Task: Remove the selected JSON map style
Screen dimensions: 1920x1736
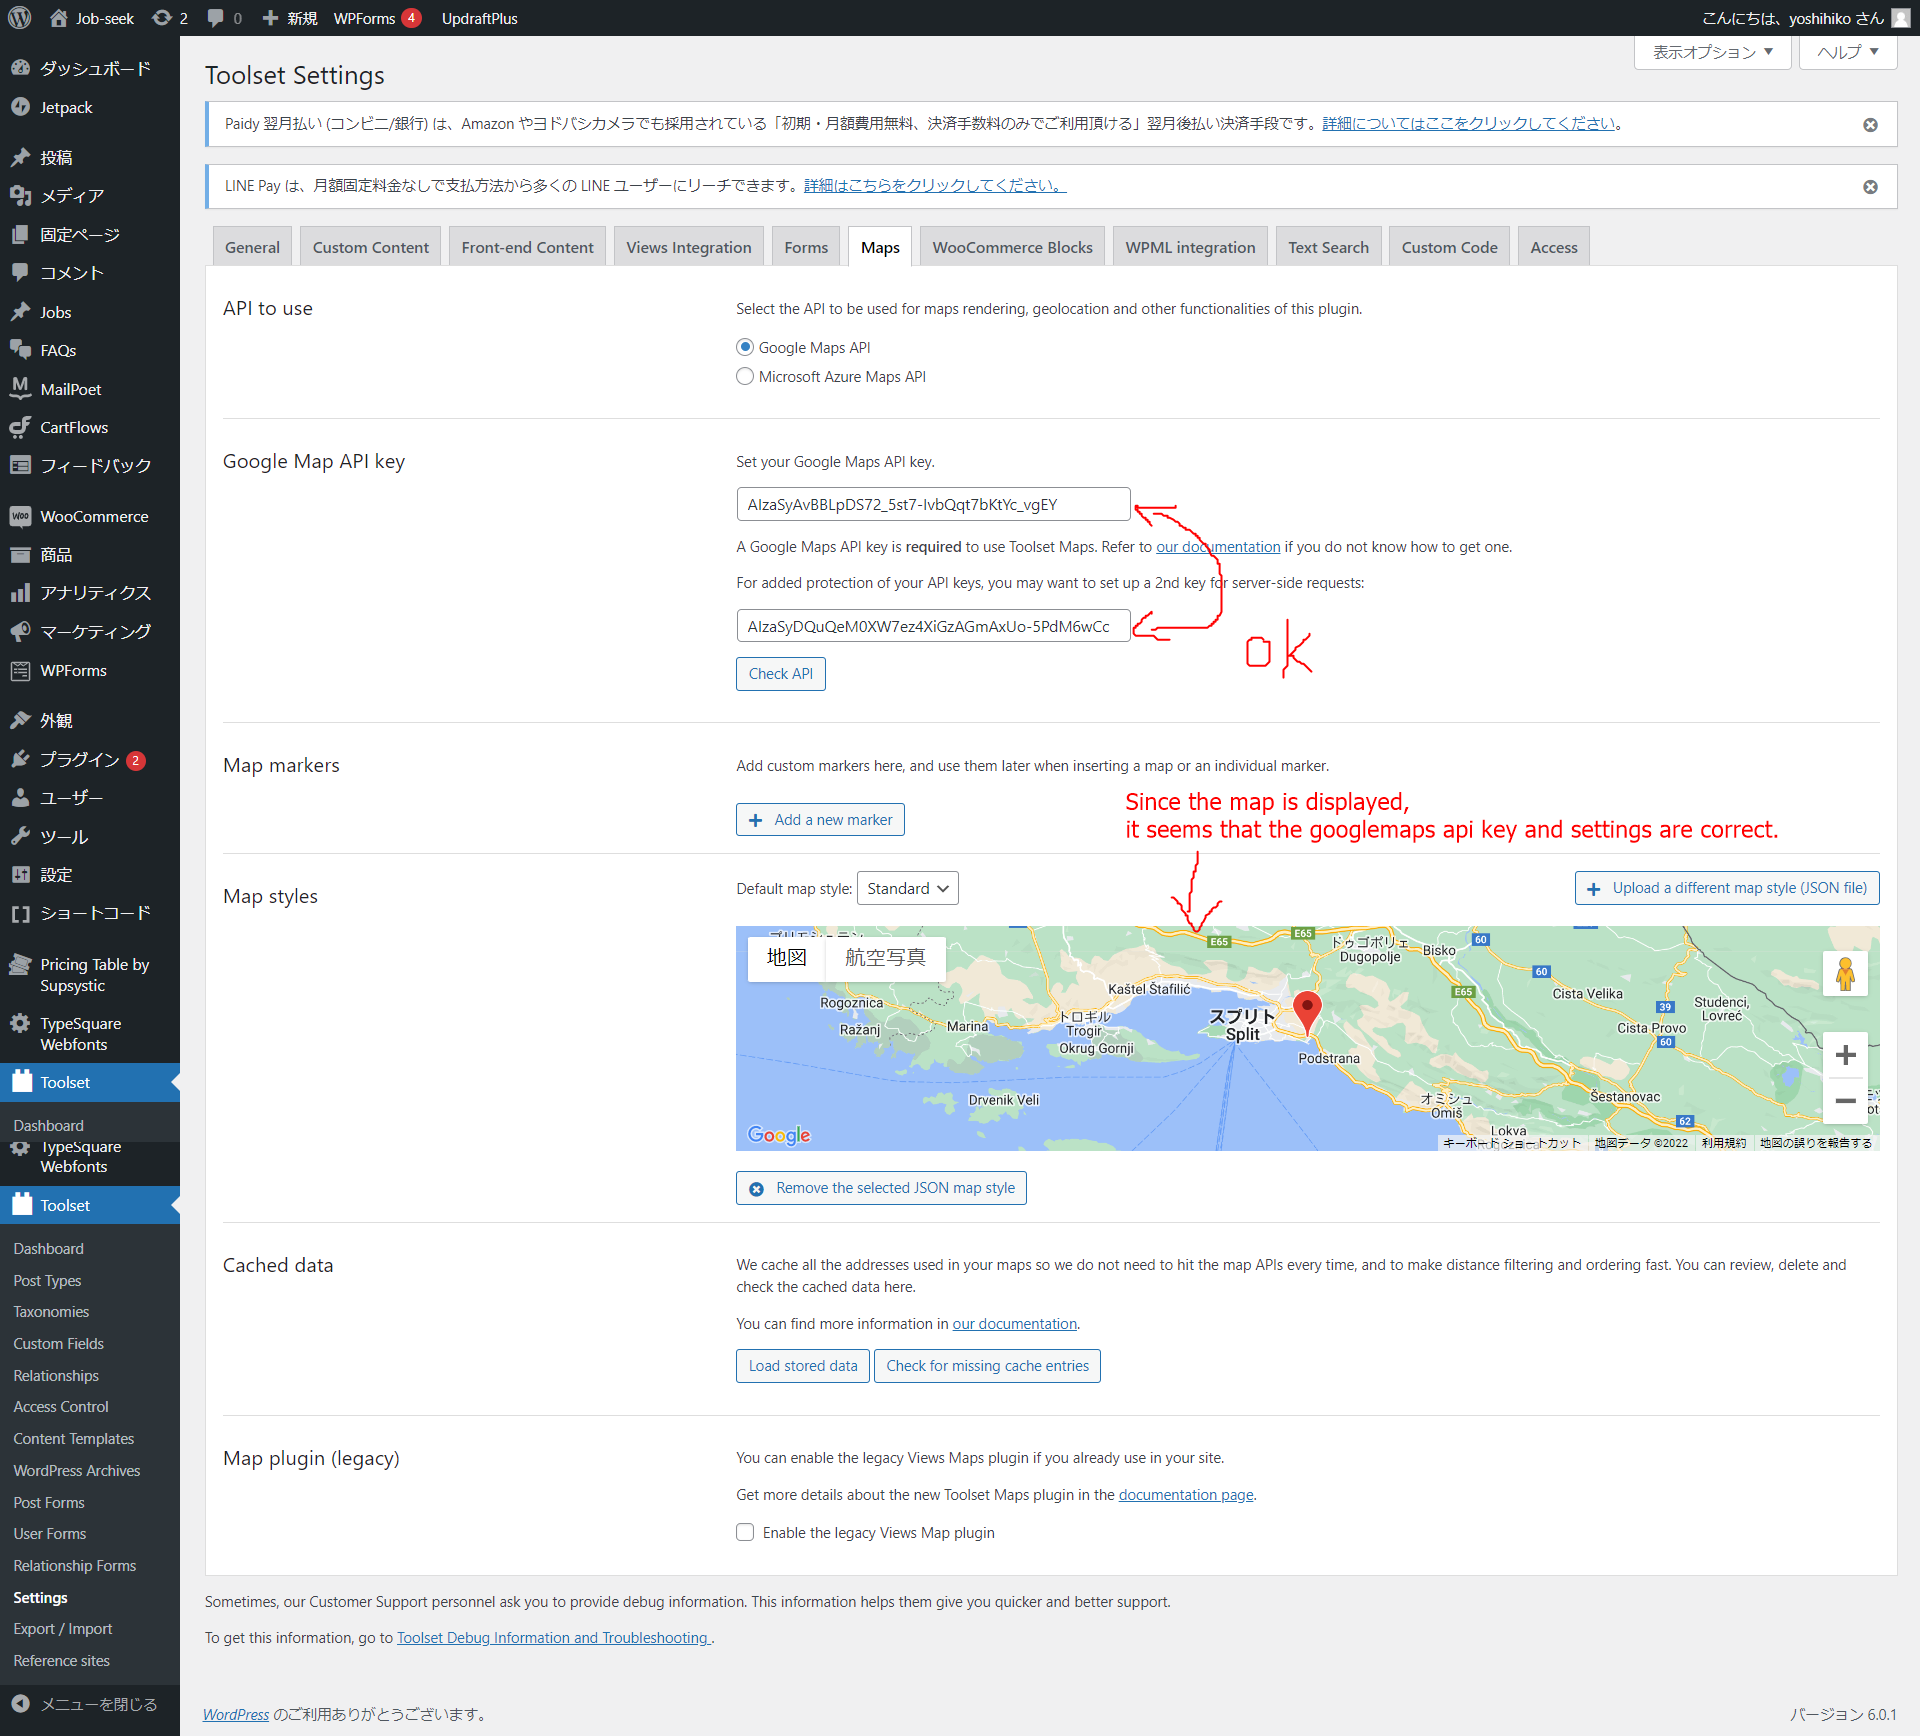Action: [x=881, y=1188]
